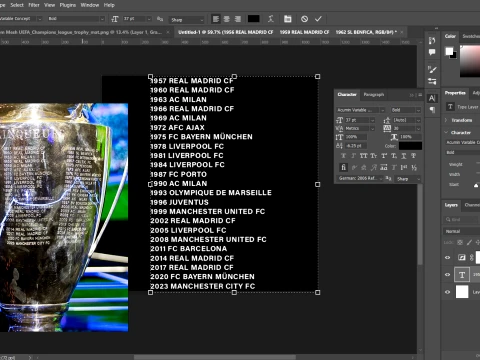Click the Character panel icon in dock
Viewport: 480px width, 360px height.
(432, 98)
